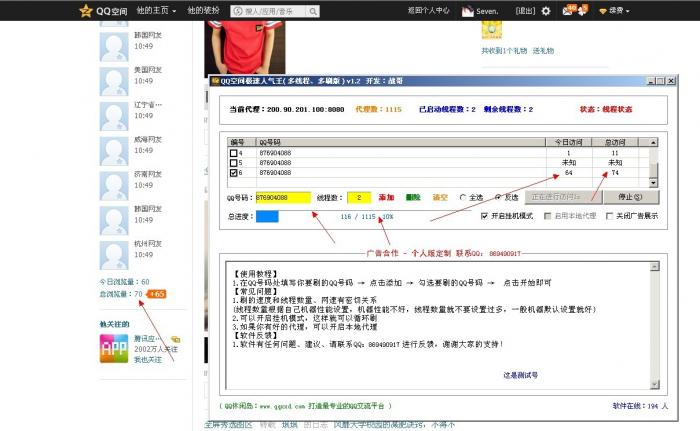The image size is (700, 431).
Task: Click the orange +65 badge
Action: tap(157, 294)
